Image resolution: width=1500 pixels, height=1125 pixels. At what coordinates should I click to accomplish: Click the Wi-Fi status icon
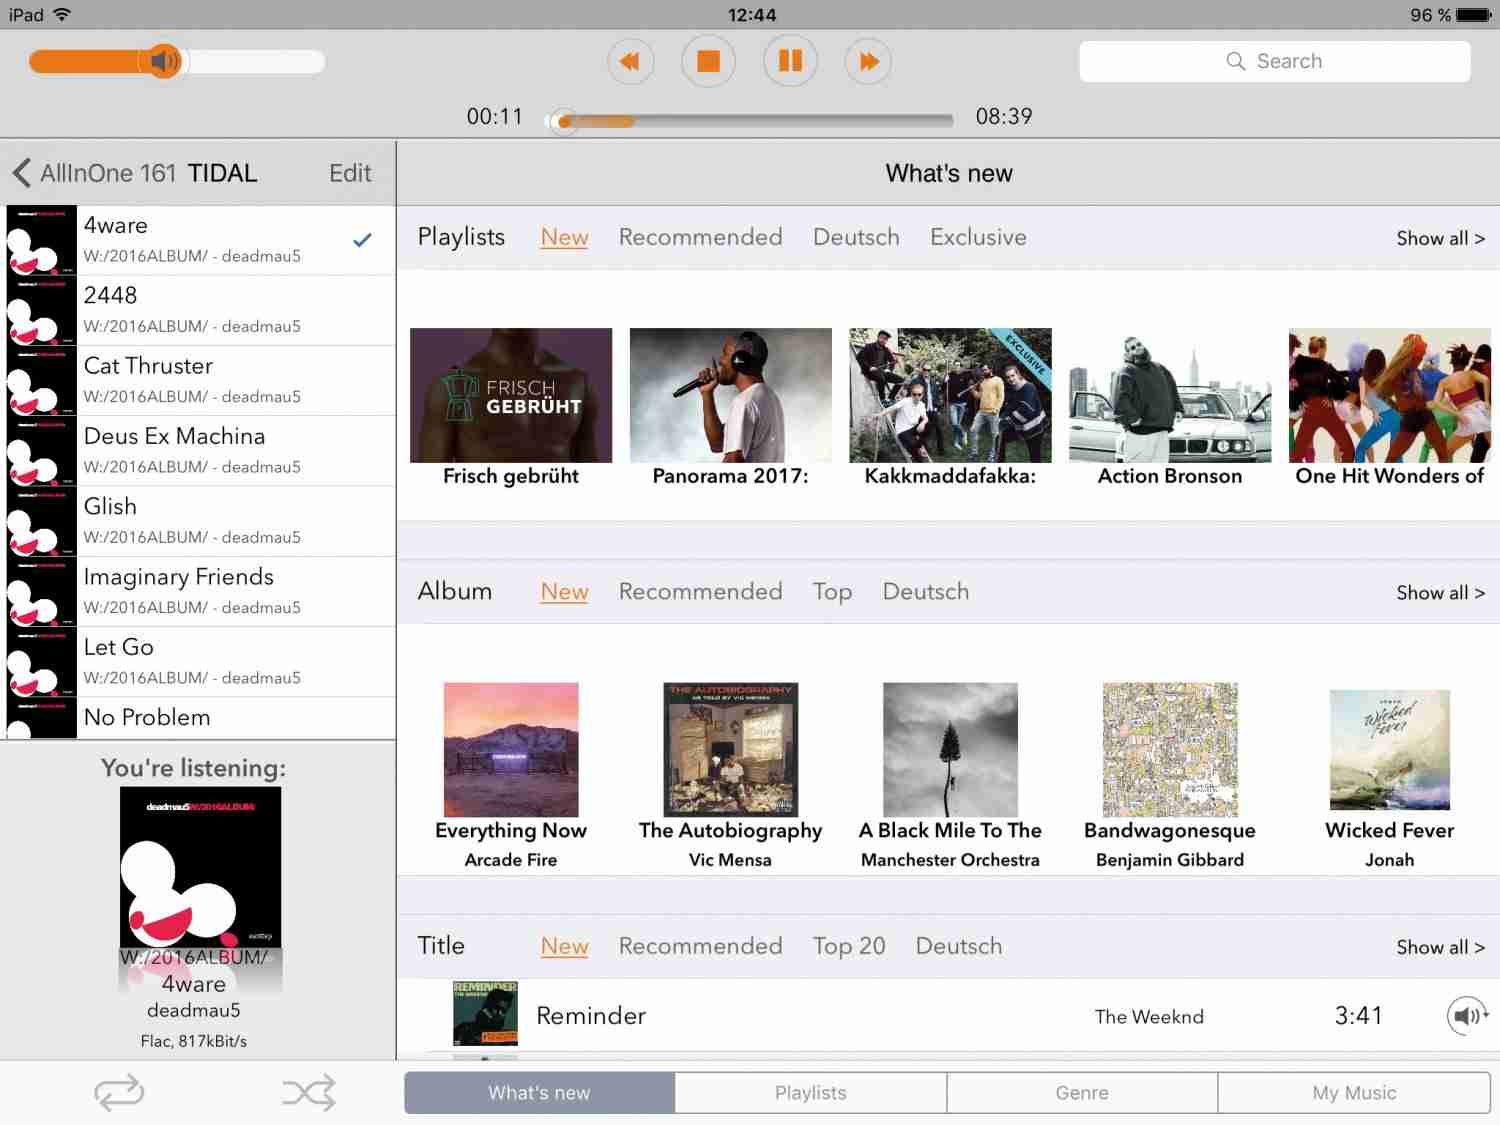(x=62, y=14)
